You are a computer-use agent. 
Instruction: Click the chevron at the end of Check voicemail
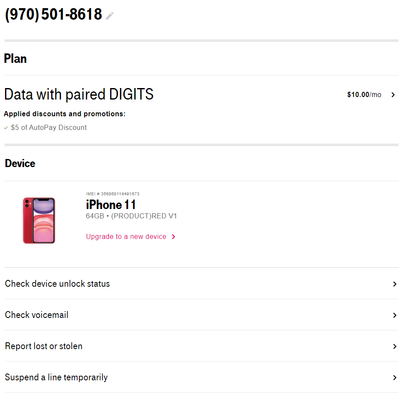click(x=395, y=315)
